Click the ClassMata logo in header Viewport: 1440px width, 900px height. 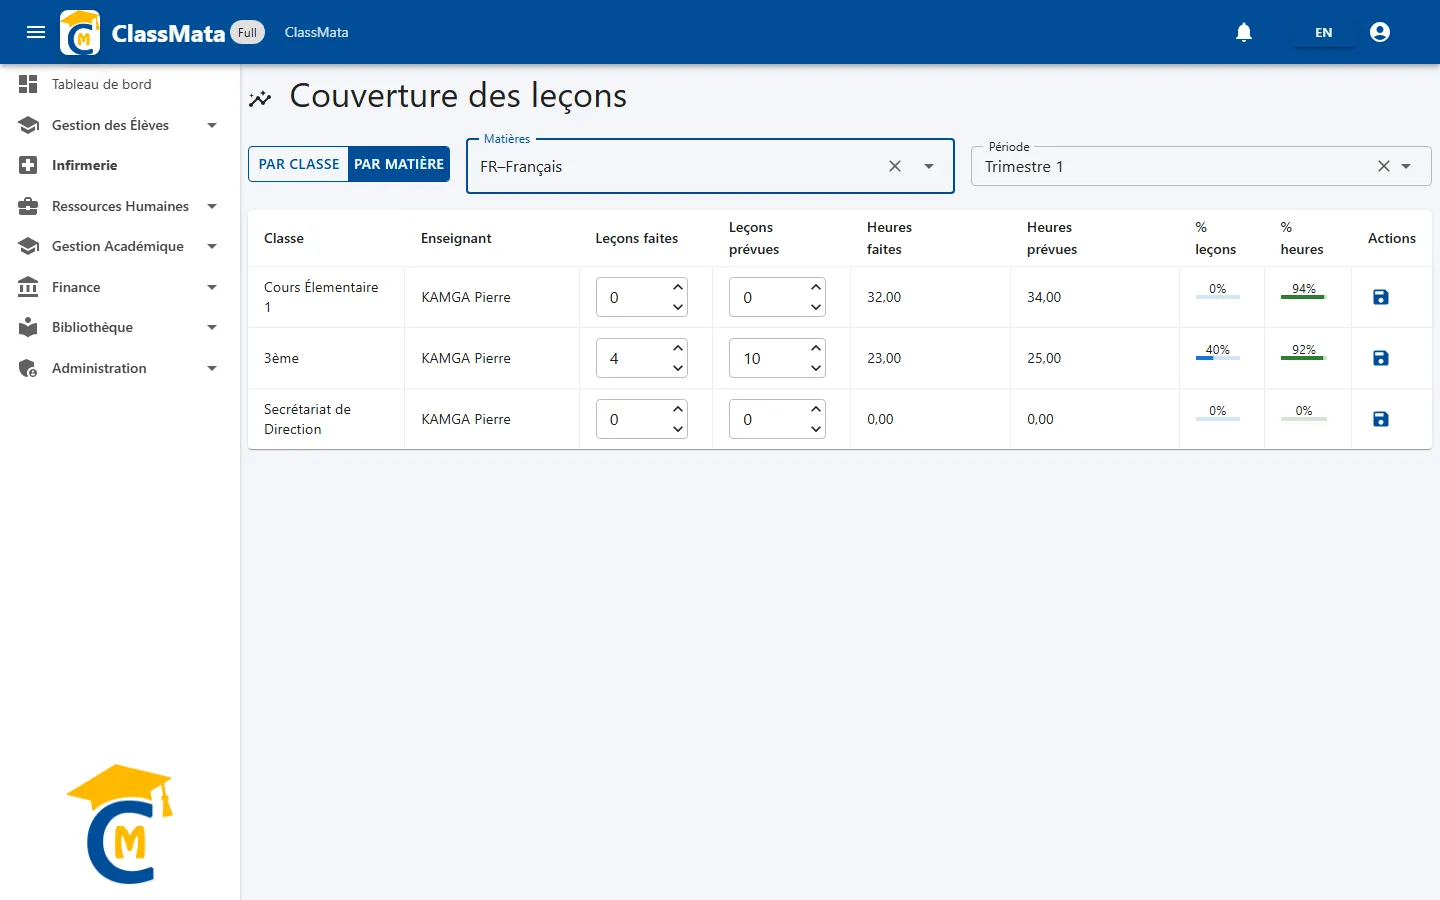80,32
